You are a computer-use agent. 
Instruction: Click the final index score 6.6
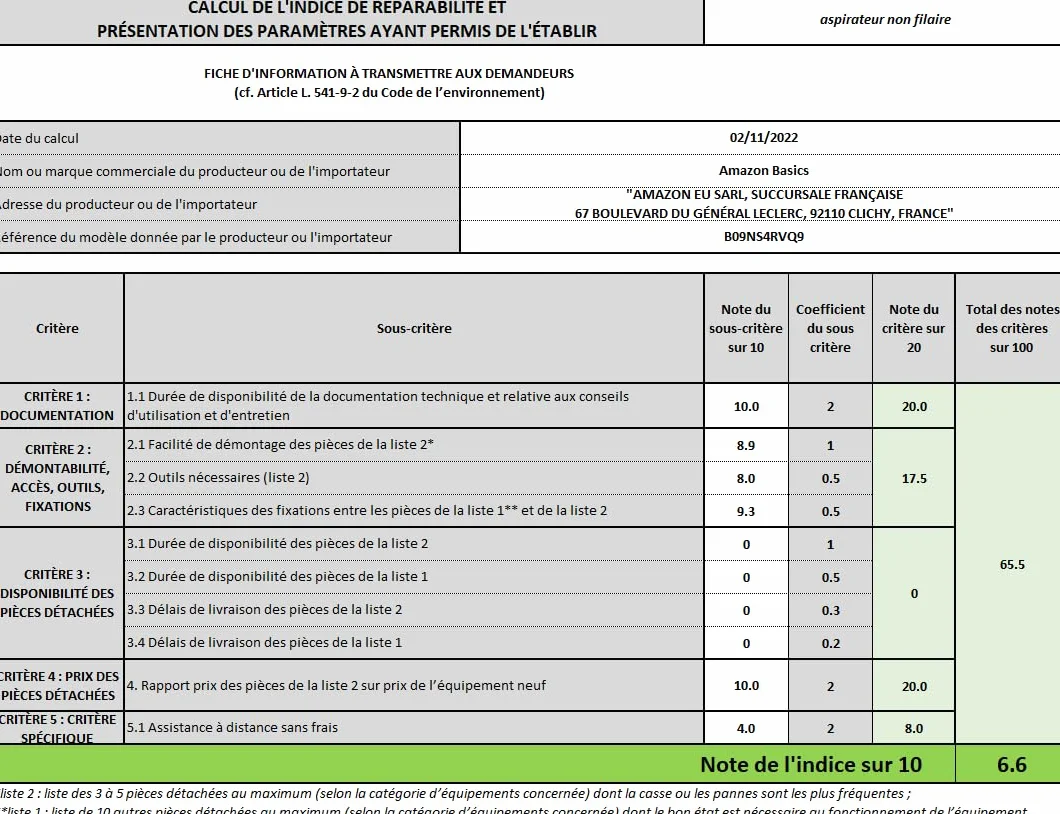[x=1011, y=765]
